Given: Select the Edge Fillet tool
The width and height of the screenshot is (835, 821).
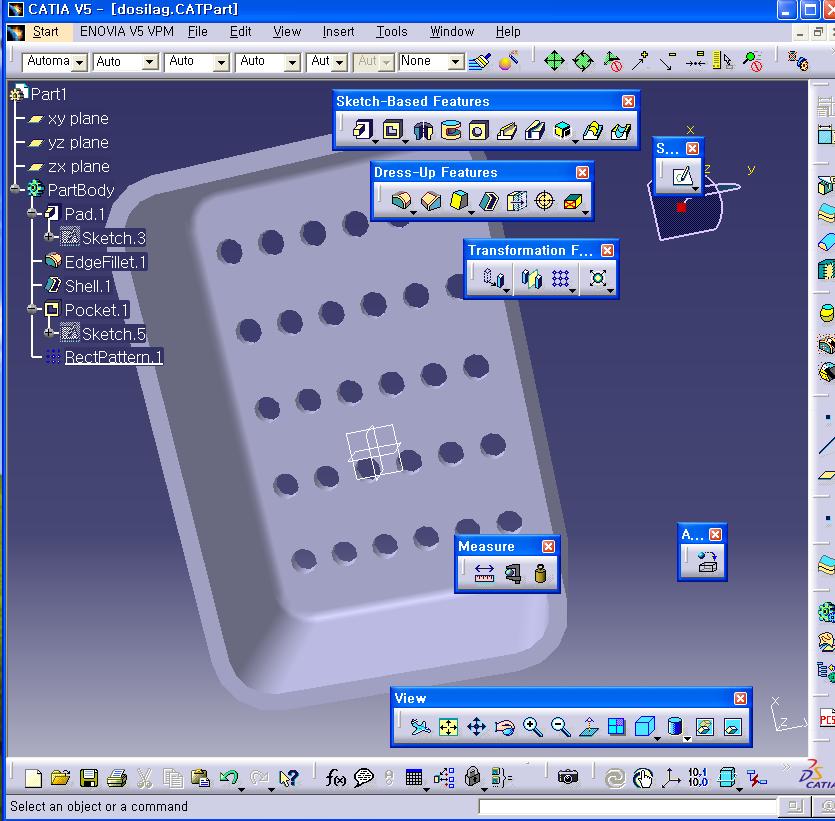Looking at the screenshot, I should point(402,201).
